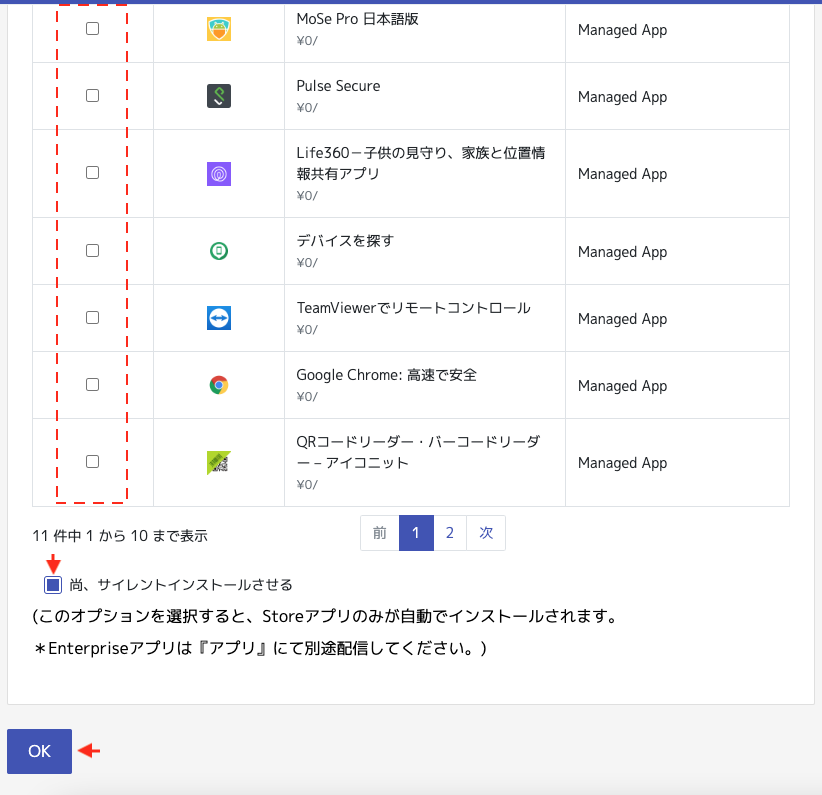Check the Pulse Secure row checkbox
The height and width of the screenshot is (795, 822).
[x=92, y=95]
